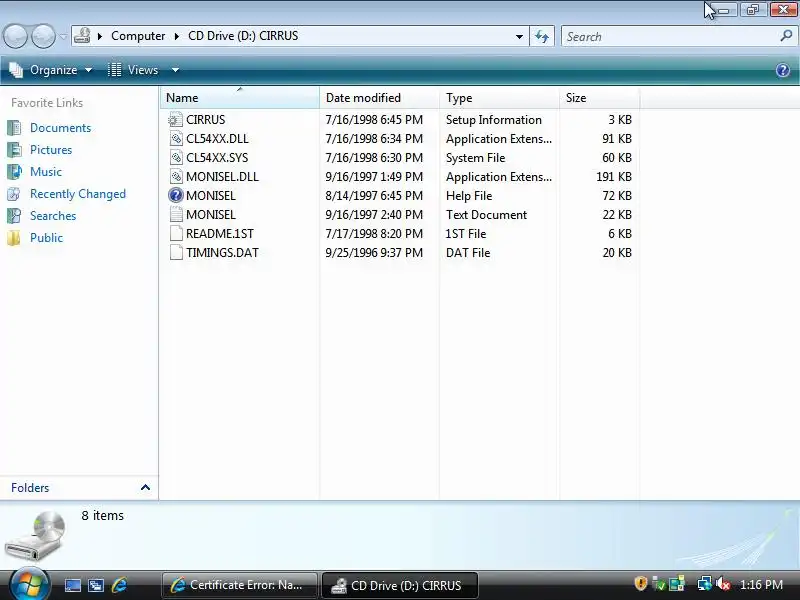
Task: Click the Setup Information type cell
Action: point(494,120)
